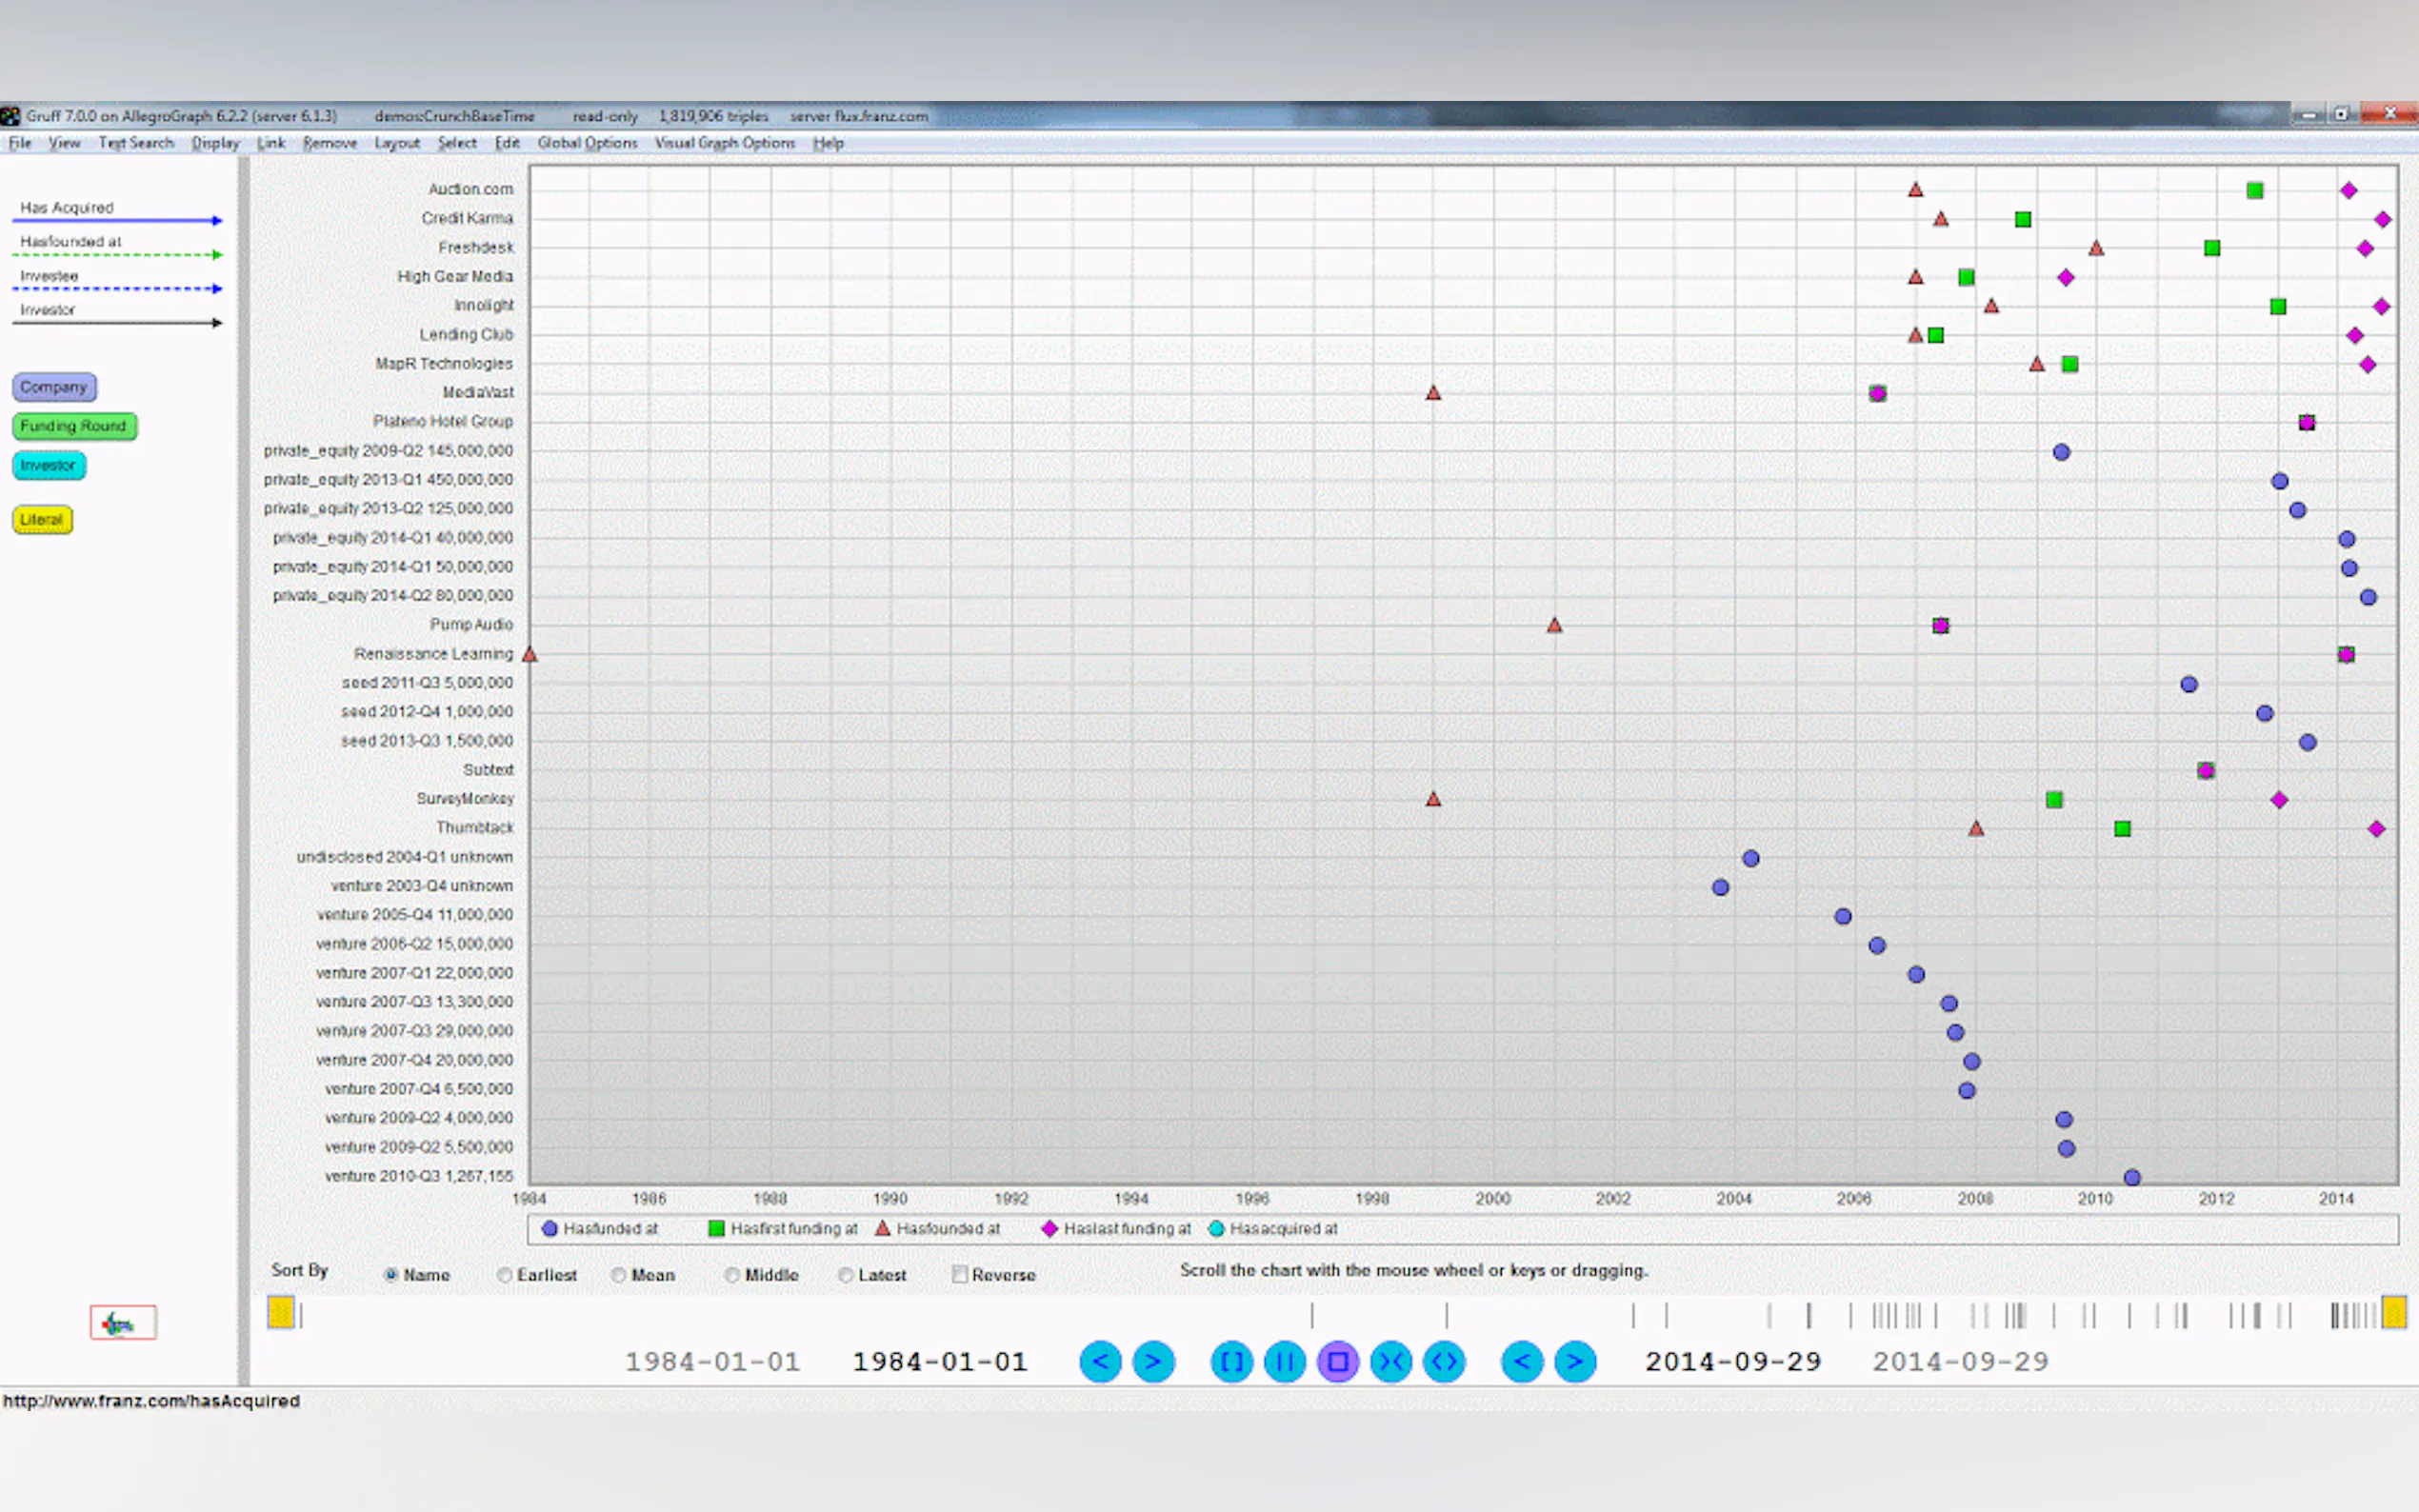
Task: Click the small graph thumbnail icon at bottom left
Action: coord(122,1323)
